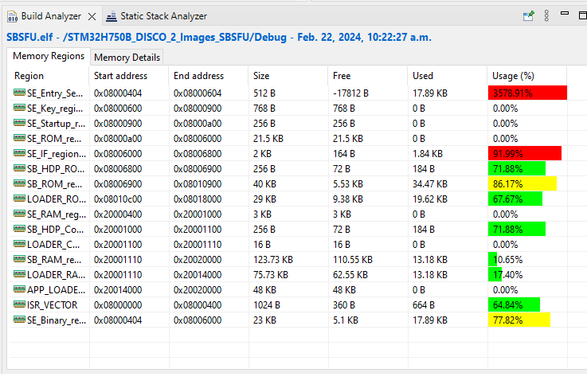Click the SE_Entry_Se... memory region icon
Screen dimensions: 587x374
click(x=19, y=92)
